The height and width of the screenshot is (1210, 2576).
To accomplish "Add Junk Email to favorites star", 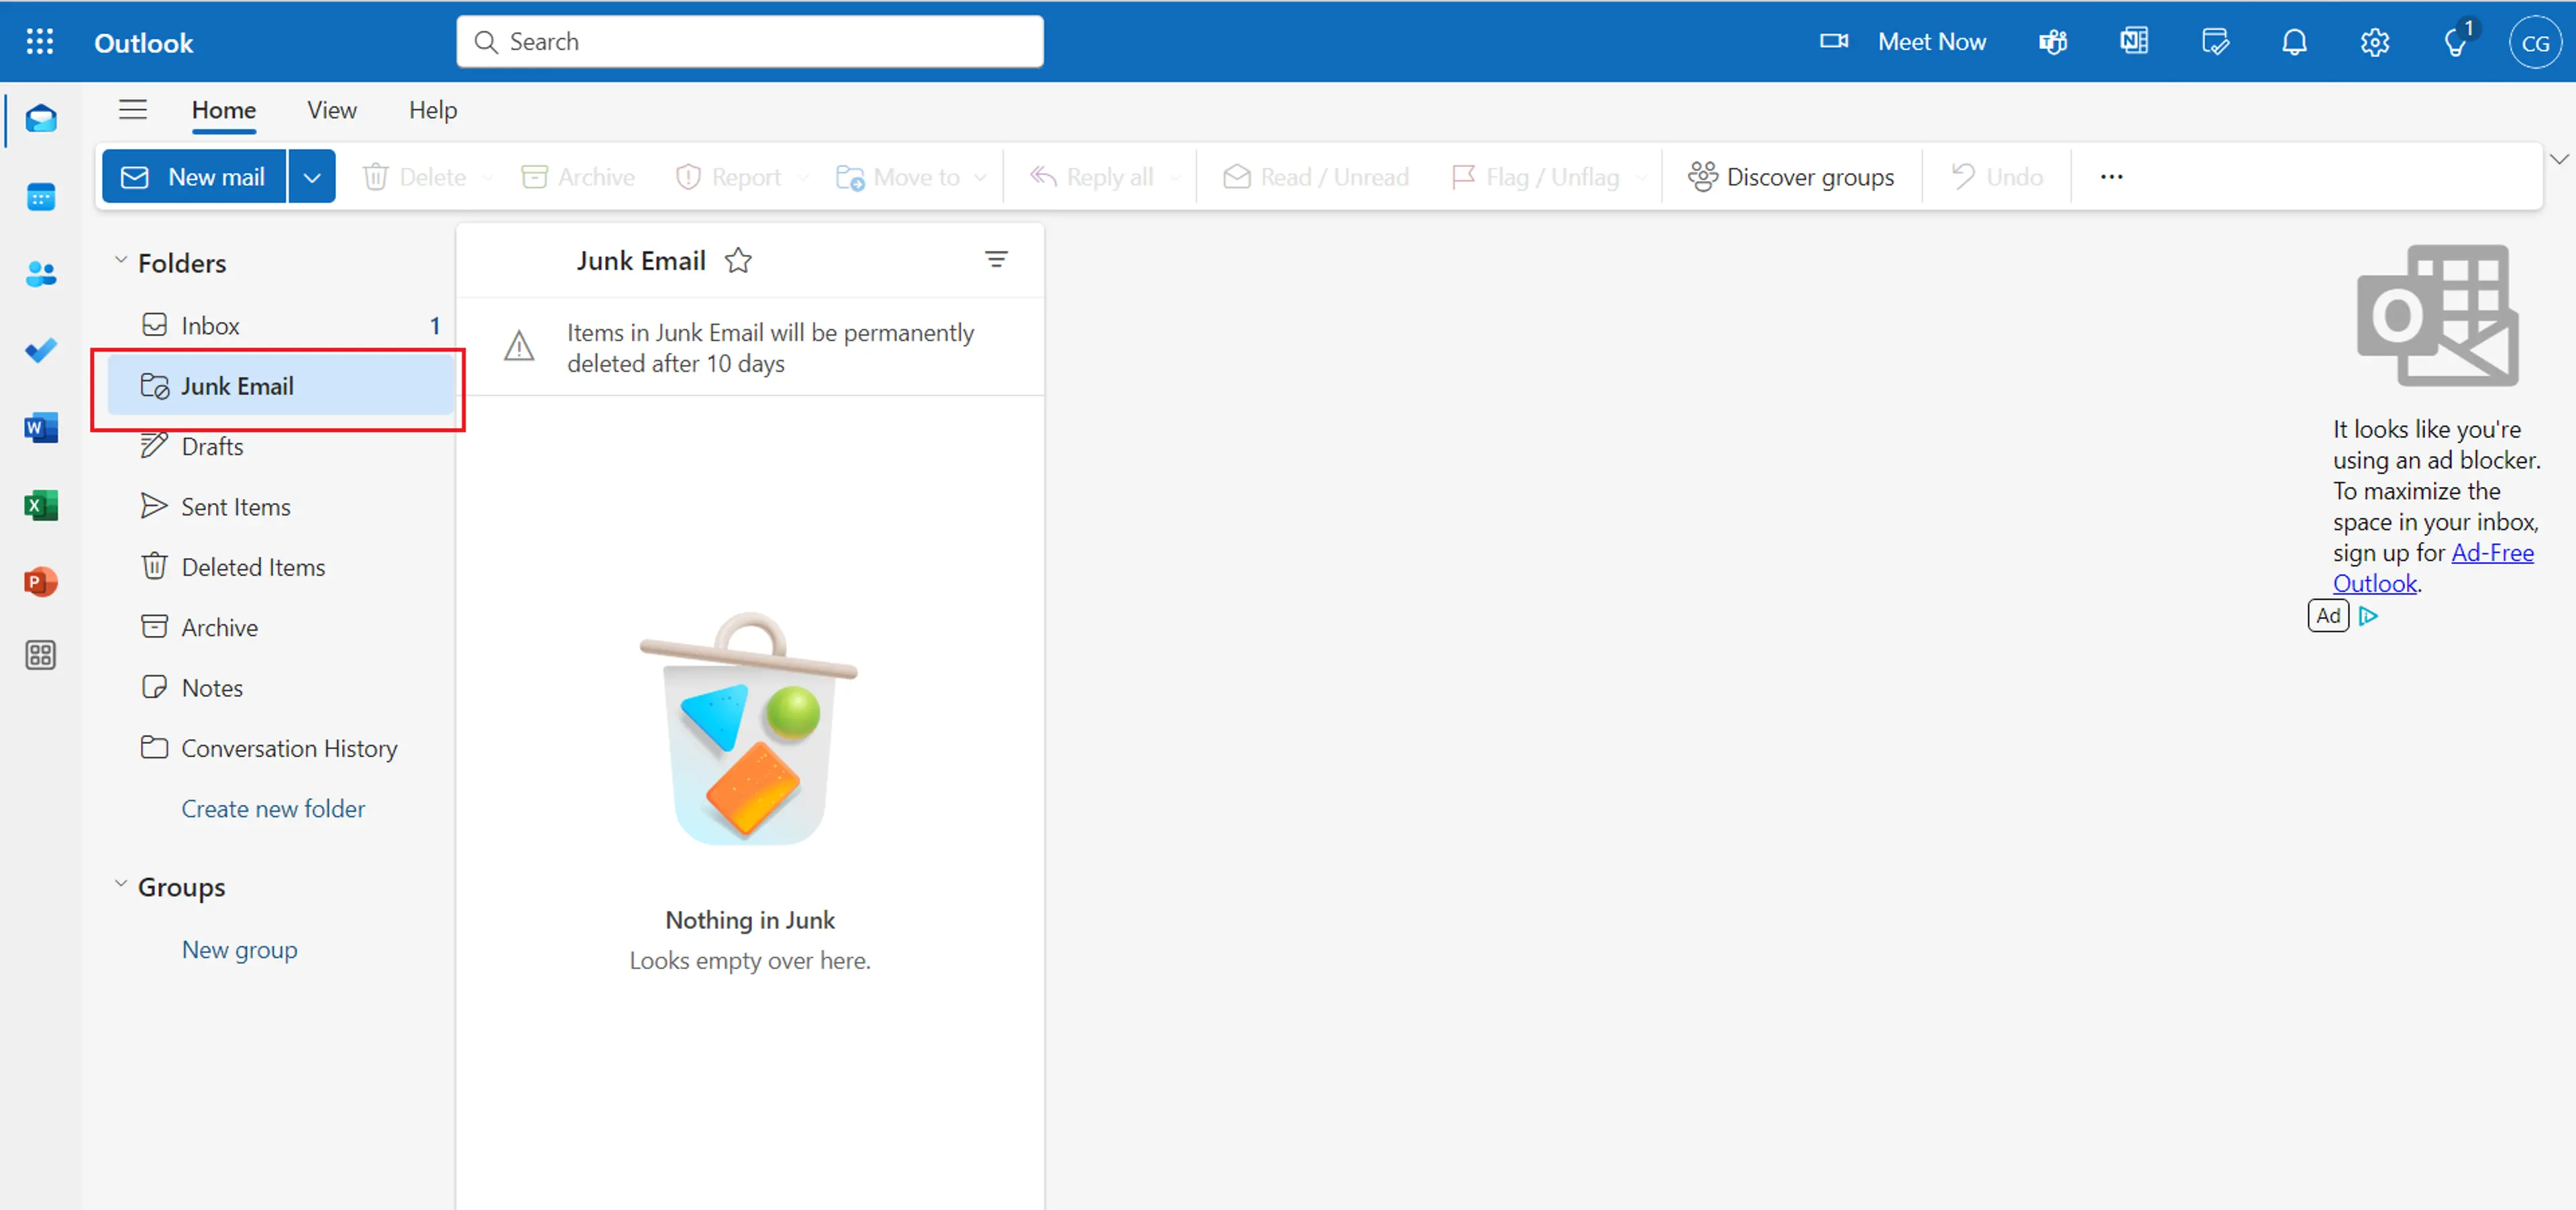I will [738, 261].
